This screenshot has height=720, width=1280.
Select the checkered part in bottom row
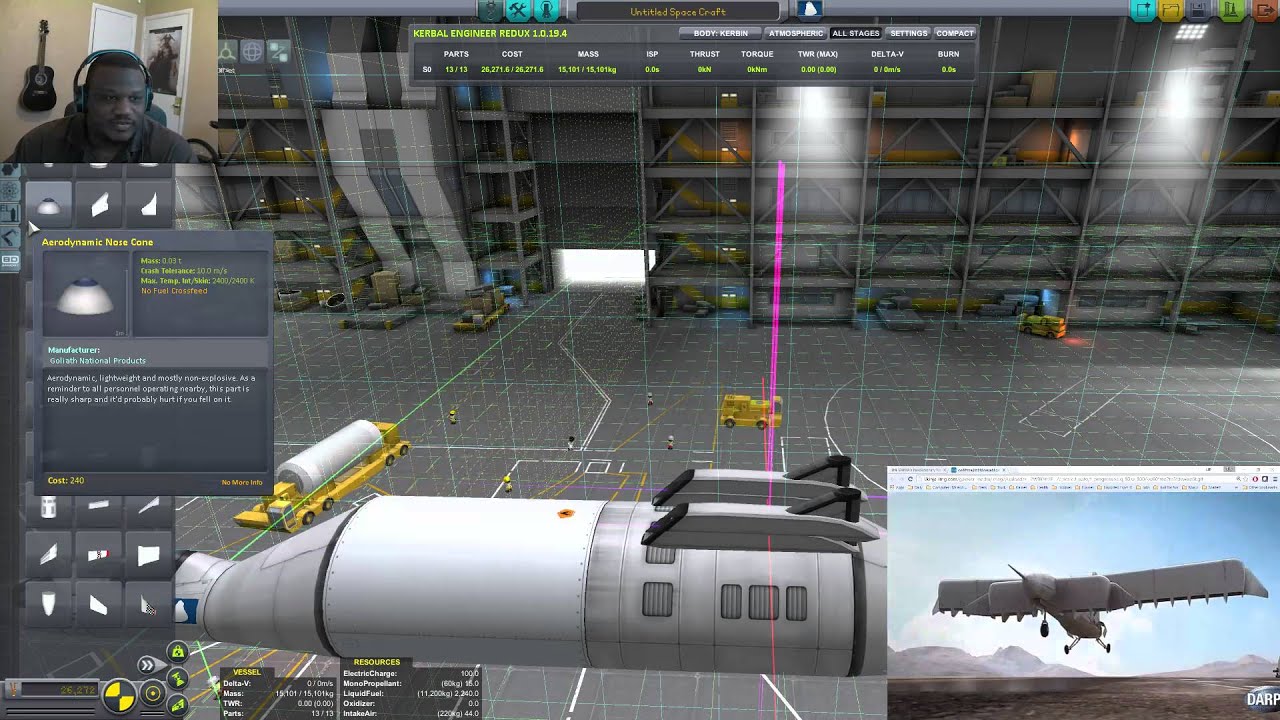pos(149,604)
